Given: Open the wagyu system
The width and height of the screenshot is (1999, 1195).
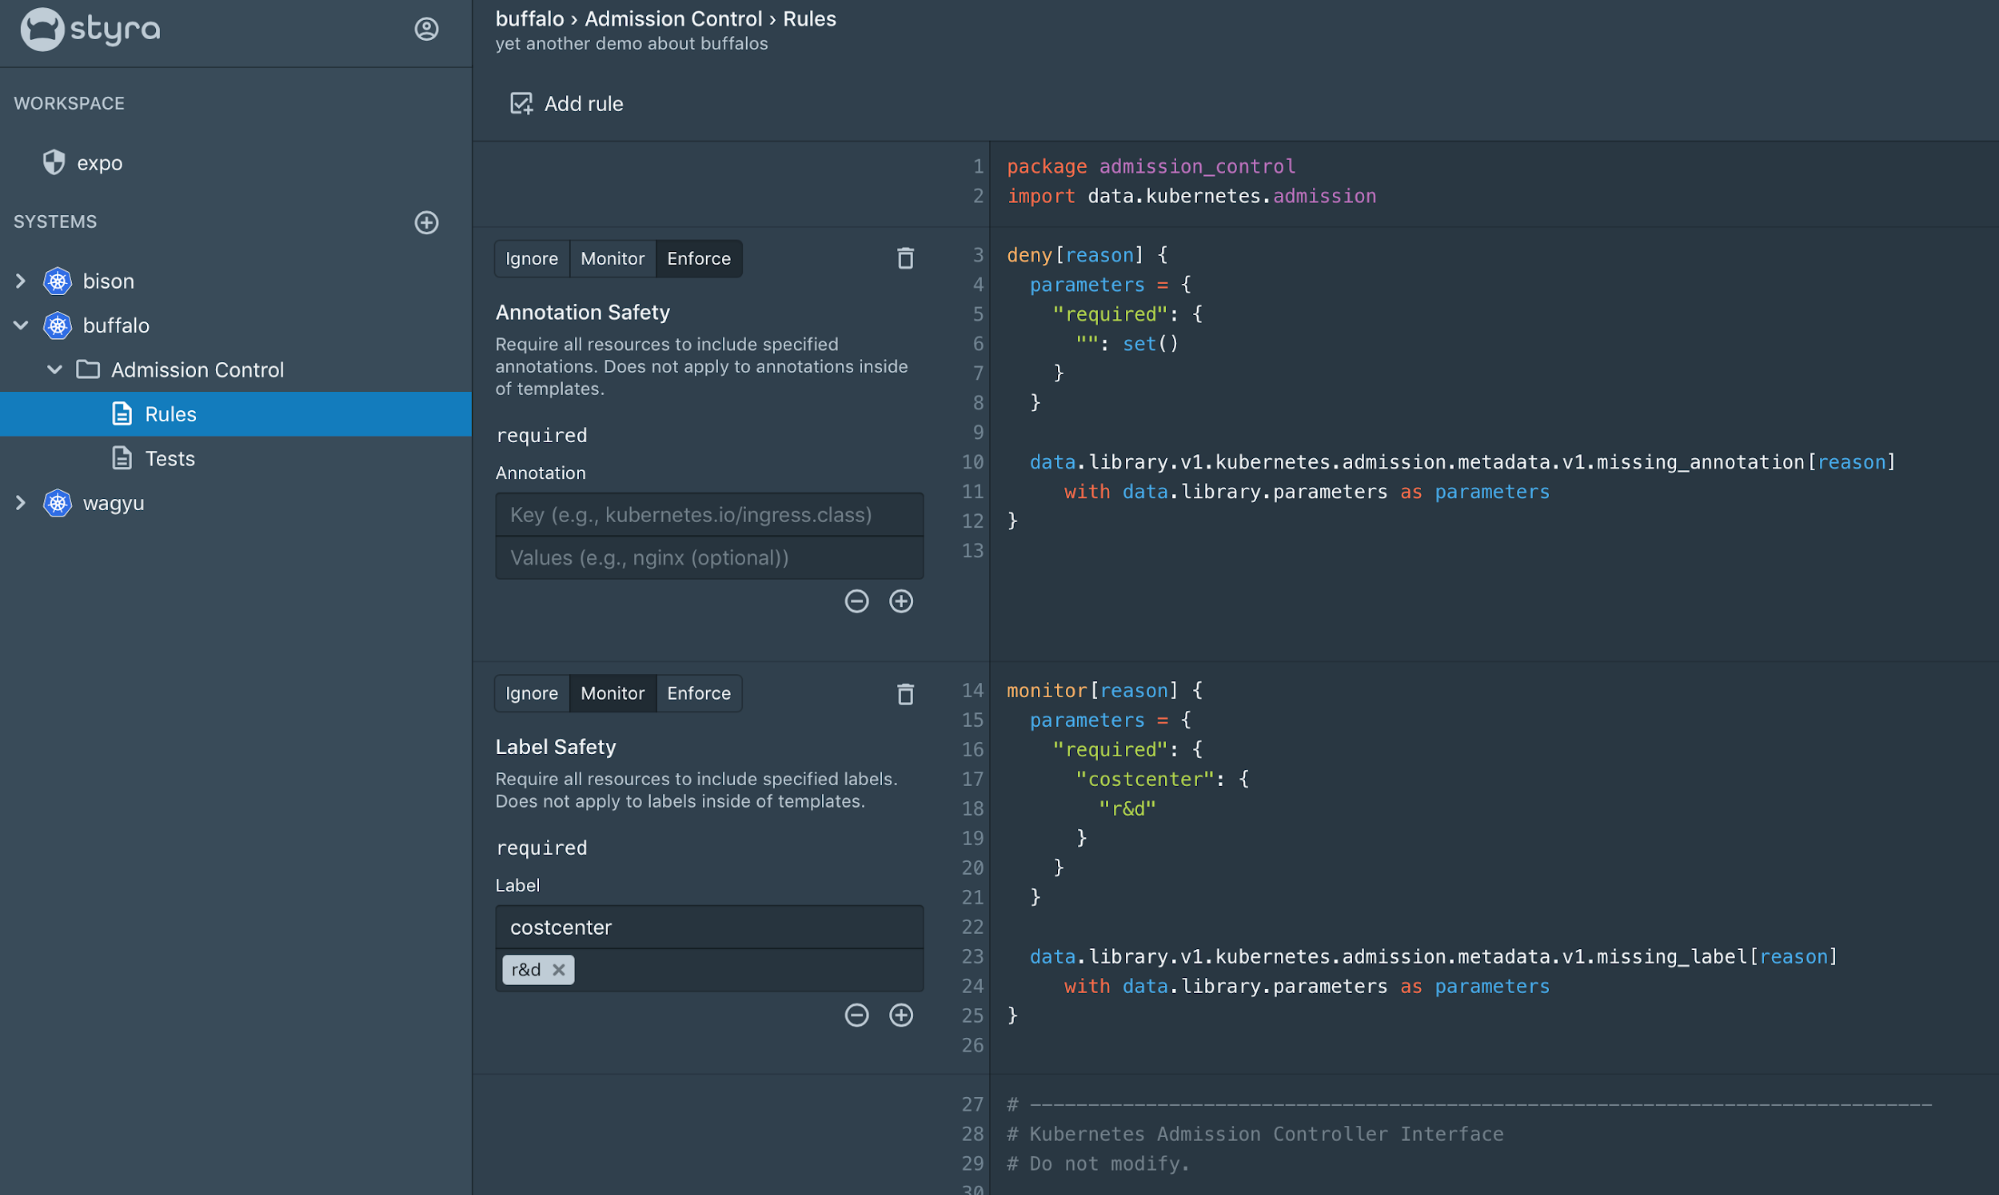Looking at the screenshot, I should 113,503.
